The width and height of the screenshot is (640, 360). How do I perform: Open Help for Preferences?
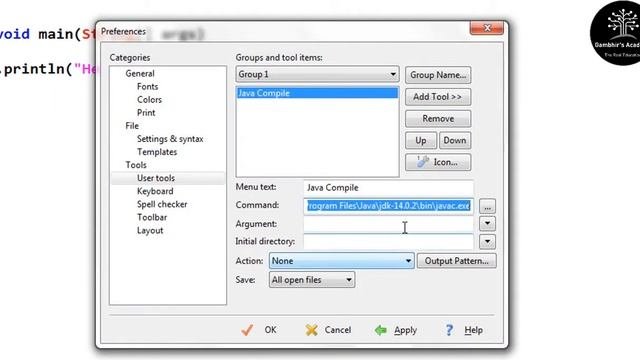tap(464, 330)
